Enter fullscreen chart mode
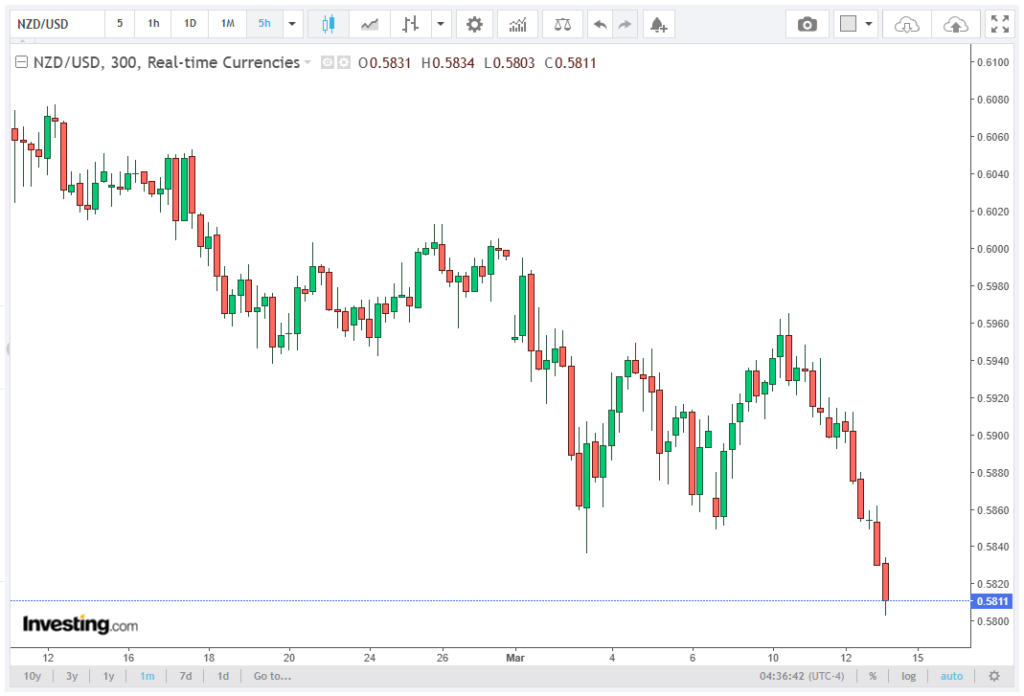 pyautogui.click(x=998, y=23)
